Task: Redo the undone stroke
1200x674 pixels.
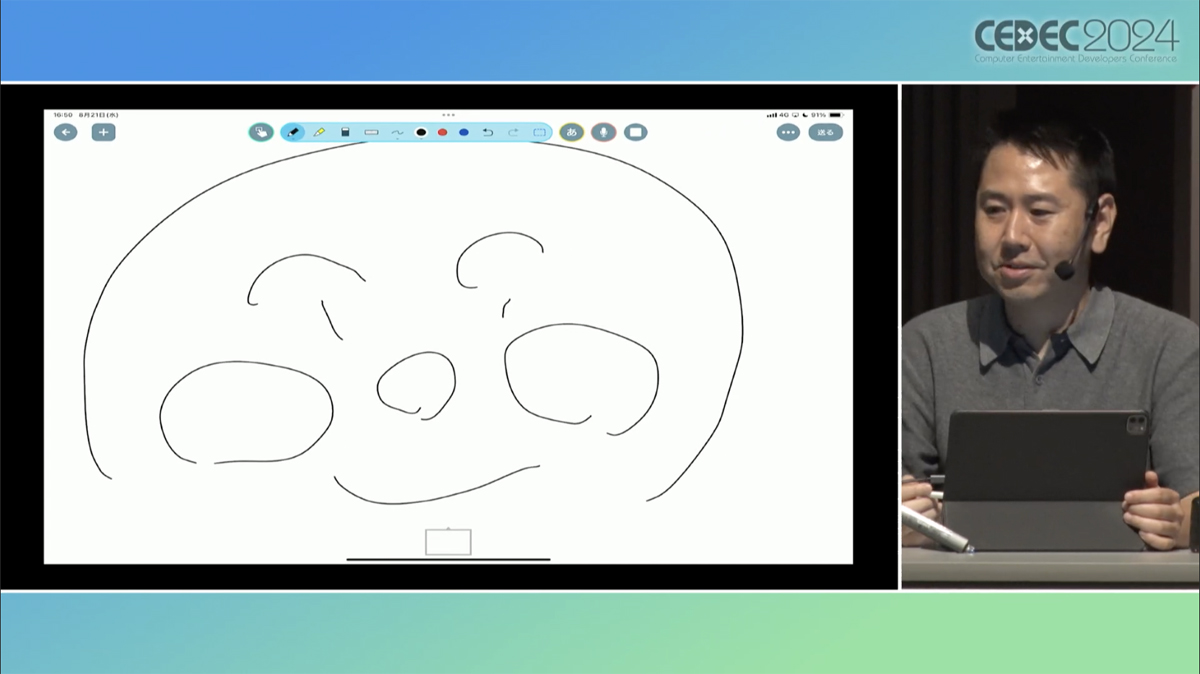Action: 513,132
